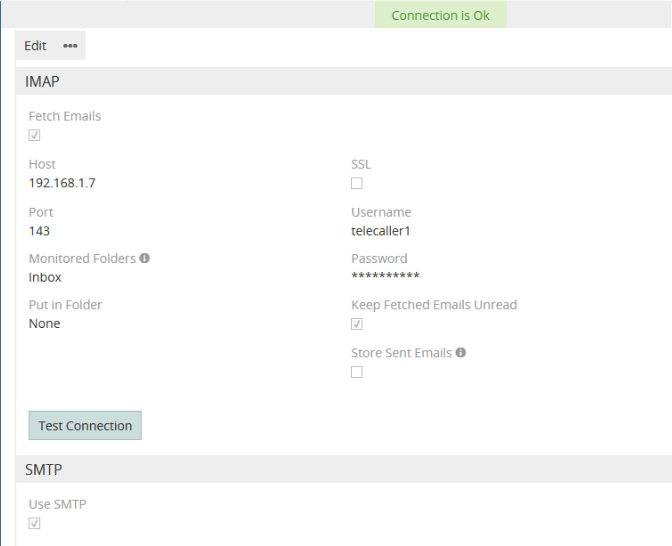Click the Store Sent Emails info icon
Screen dimensions: 672x546
[461, 352]
